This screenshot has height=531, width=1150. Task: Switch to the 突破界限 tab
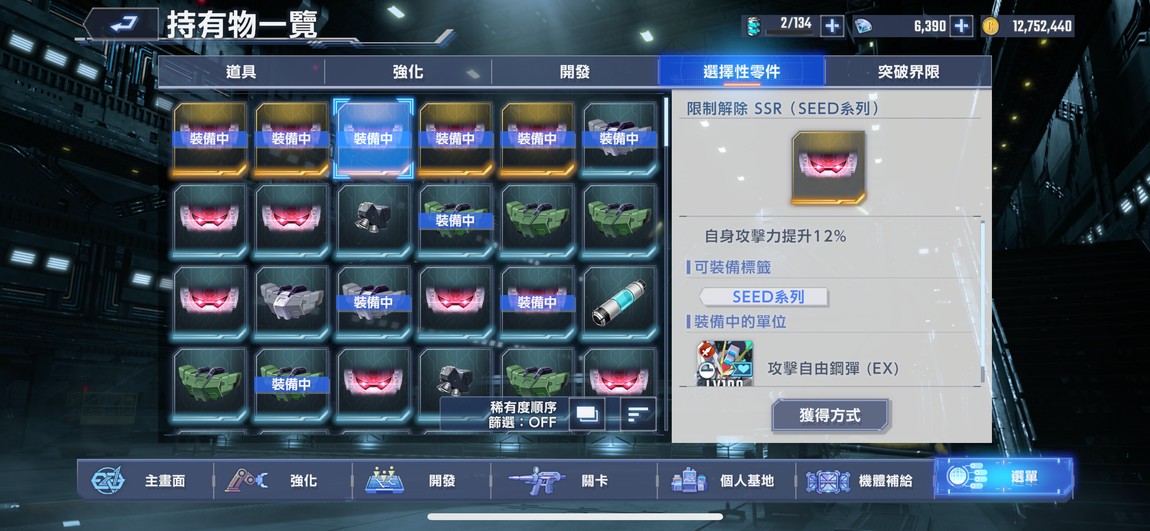point(908,72)
